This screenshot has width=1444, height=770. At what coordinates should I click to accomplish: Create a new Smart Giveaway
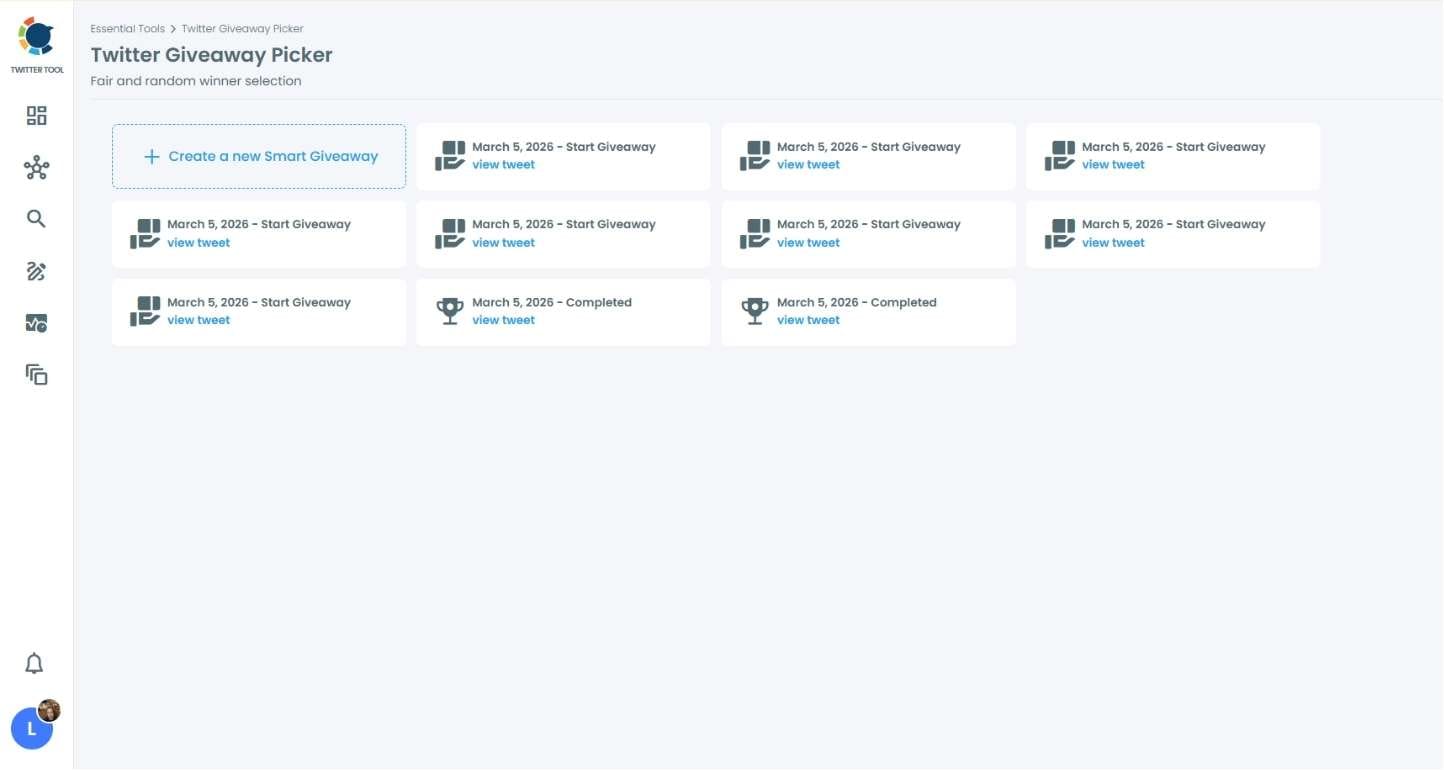point(273,156)
